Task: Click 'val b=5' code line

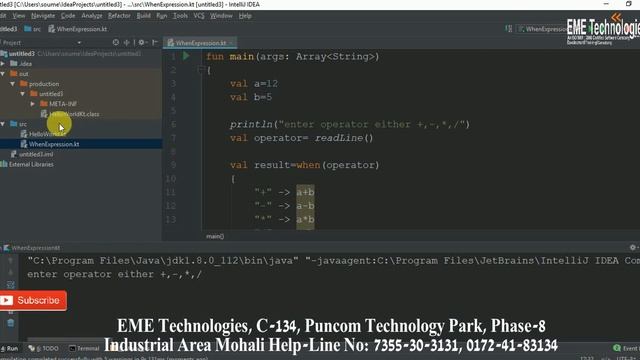Action: pos(251,97)
